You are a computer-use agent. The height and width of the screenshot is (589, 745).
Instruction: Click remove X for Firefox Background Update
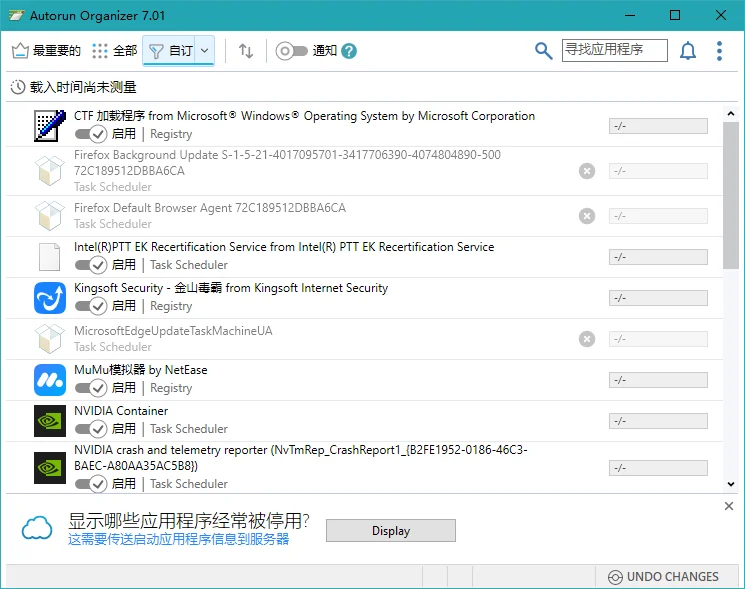coord(587,171)
